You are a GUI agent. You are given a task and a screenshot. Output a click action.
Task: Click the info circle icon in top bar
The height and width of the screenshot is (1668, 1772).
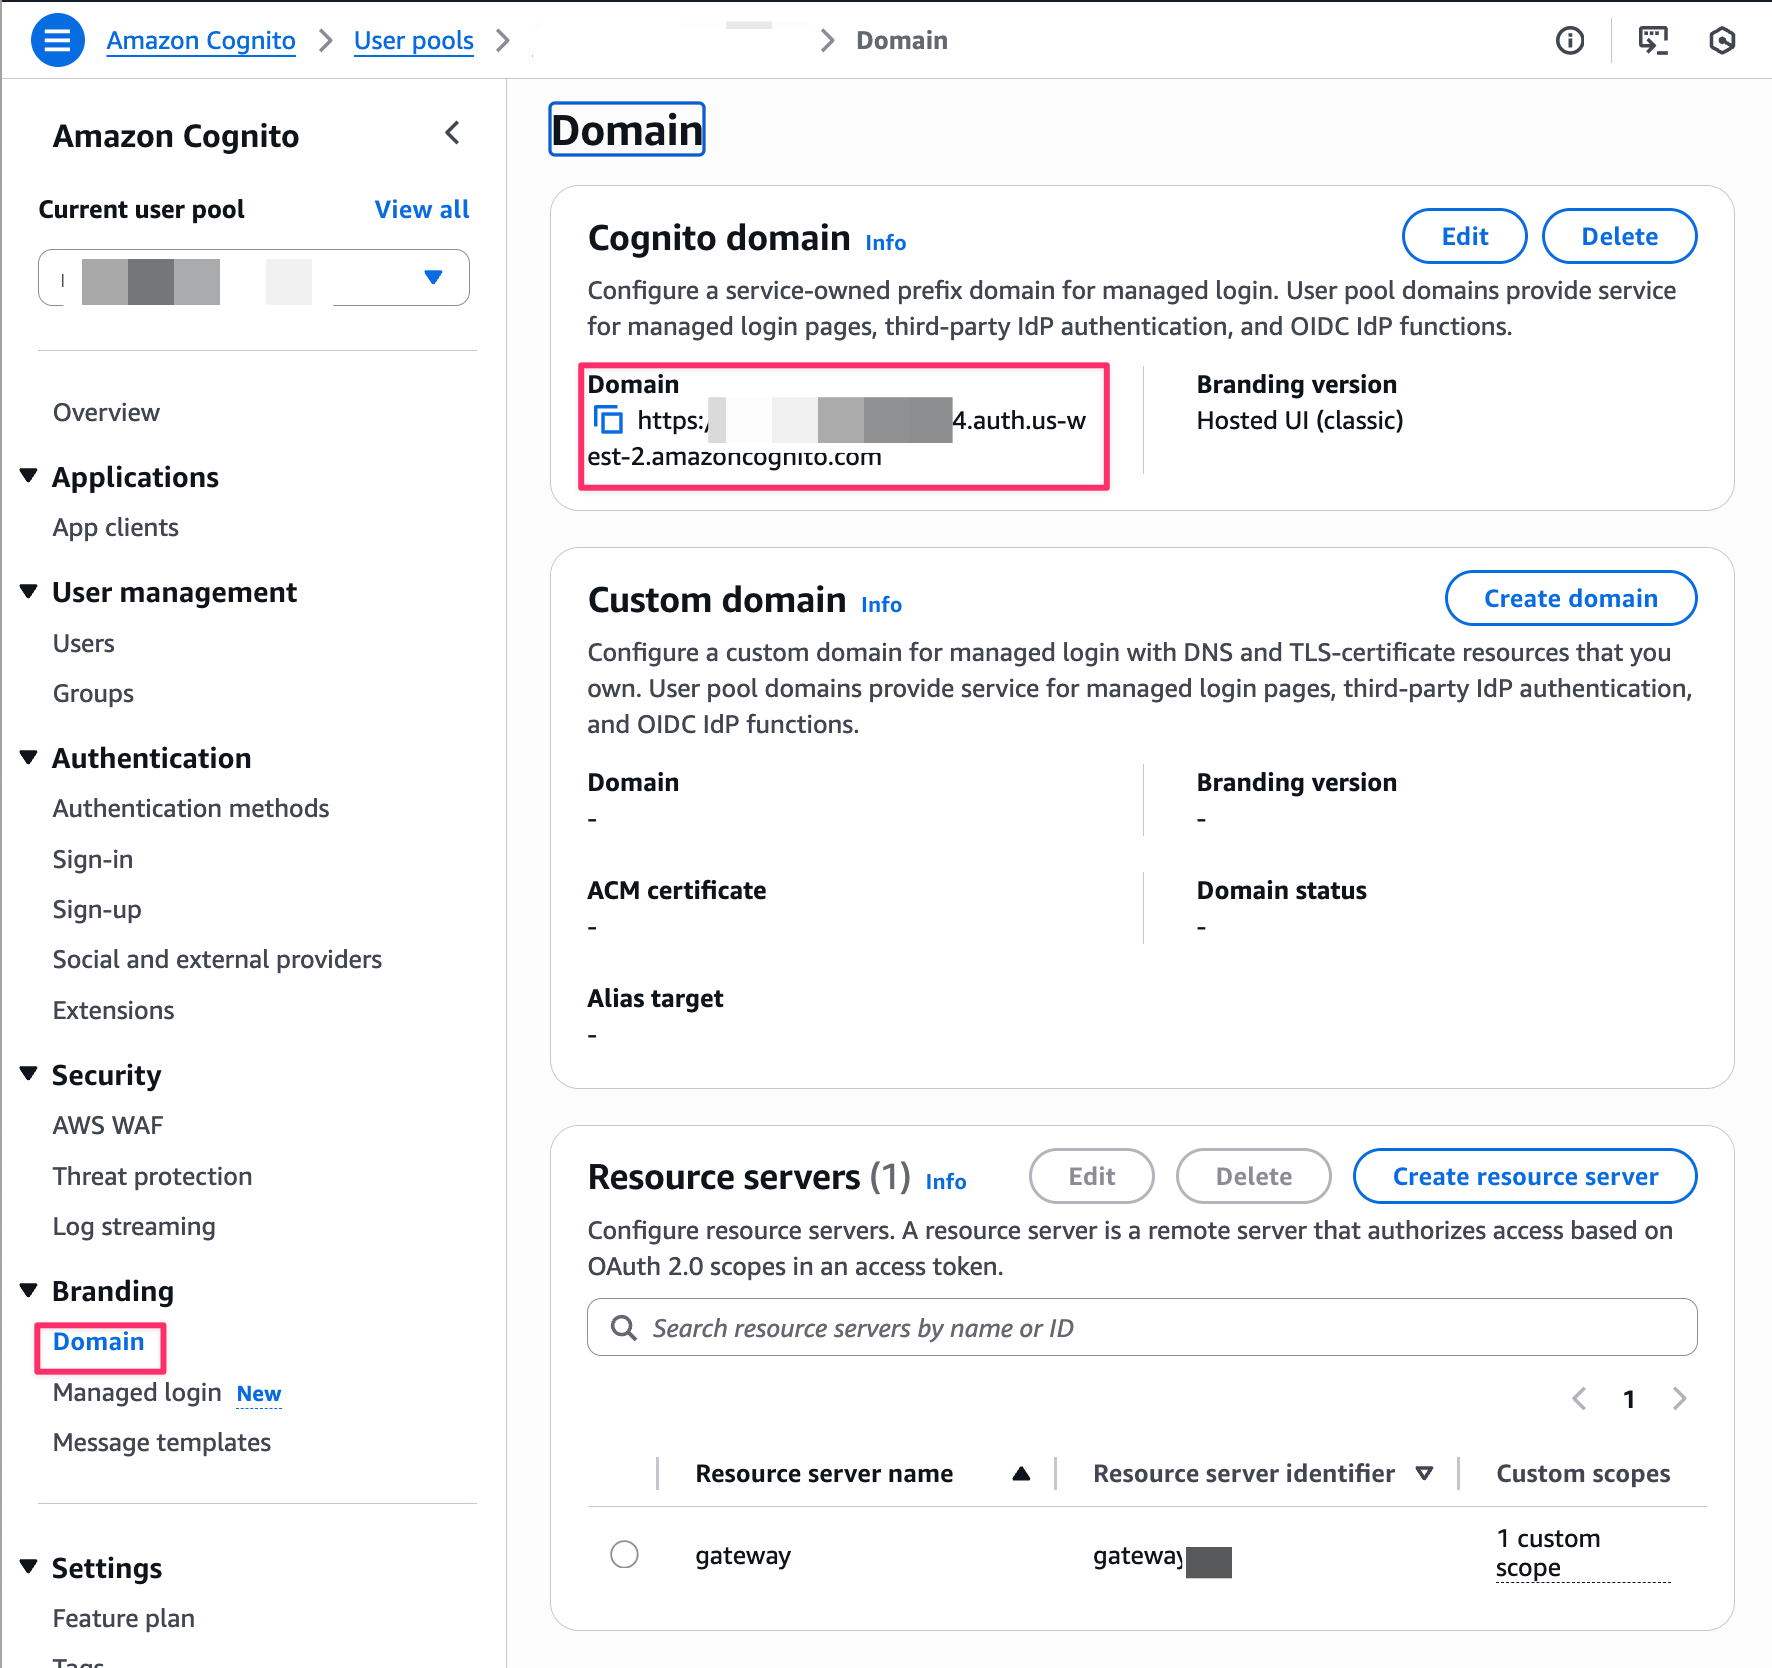coord(1570,40)
